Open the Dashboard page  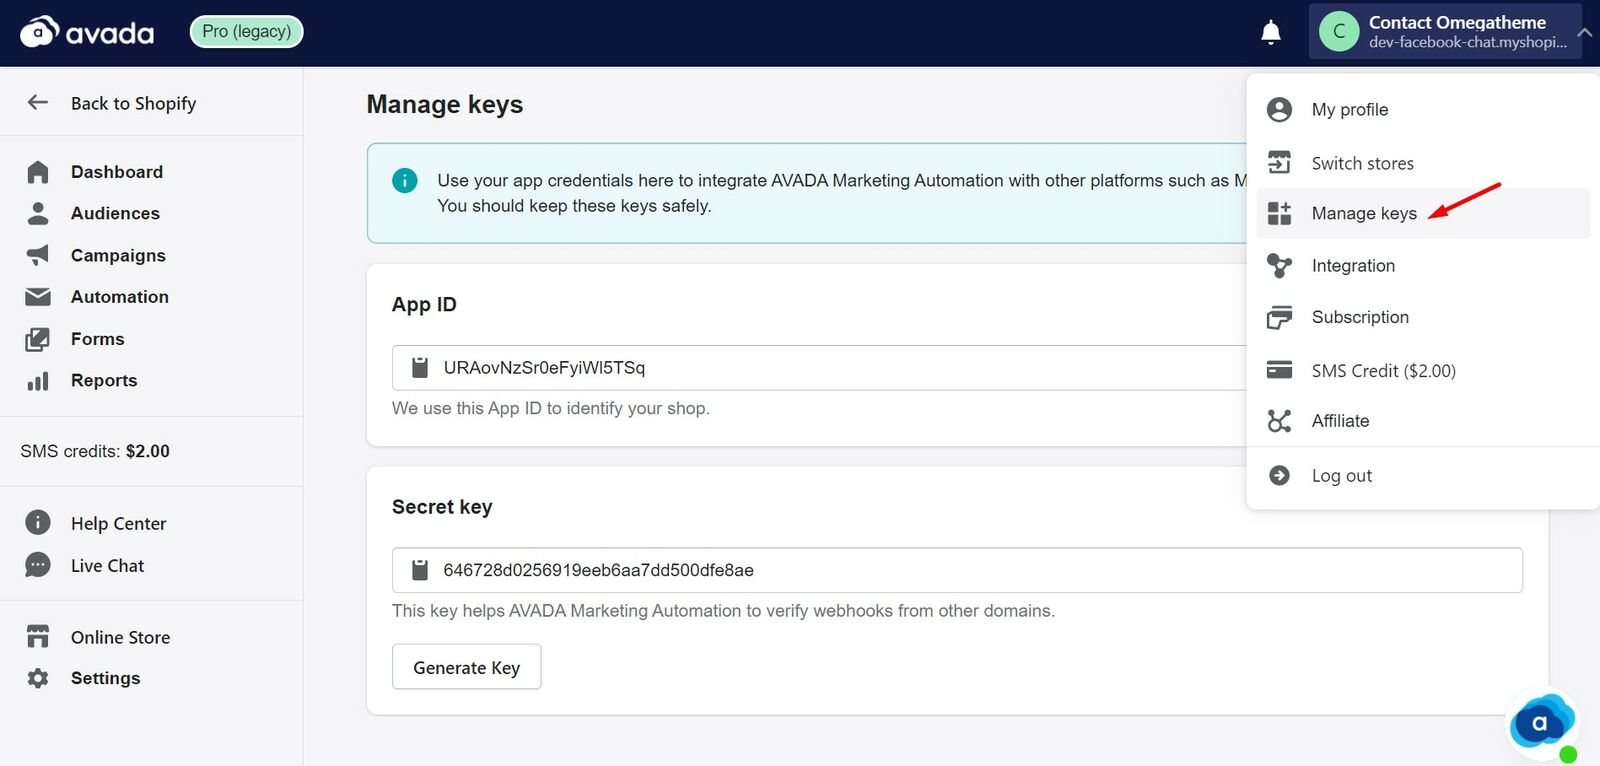(x=117, y=172)
